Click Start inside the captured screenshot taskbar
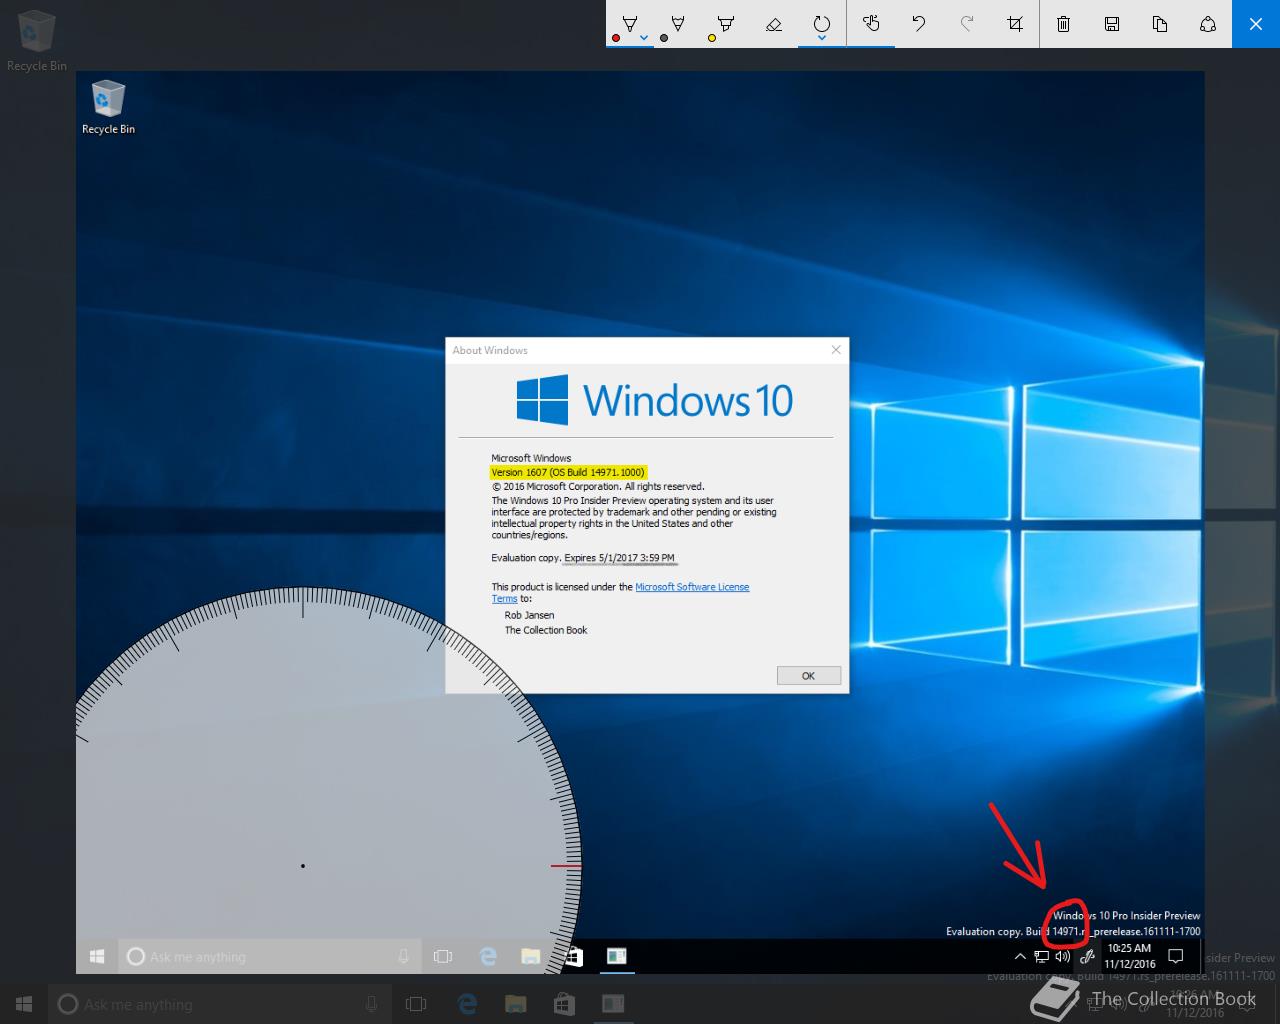 pos(97,957)
